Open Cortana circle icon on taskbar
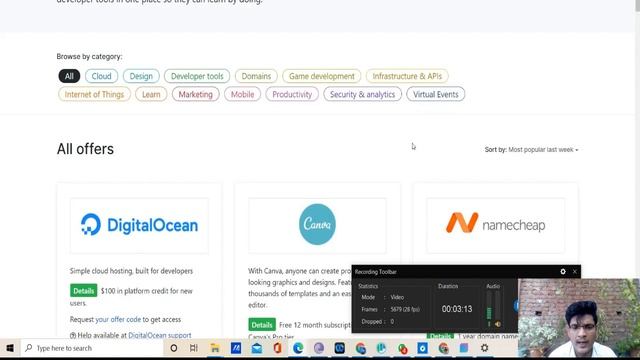The height and width of the screenshot is (360, 640). (x=173, y=348)
